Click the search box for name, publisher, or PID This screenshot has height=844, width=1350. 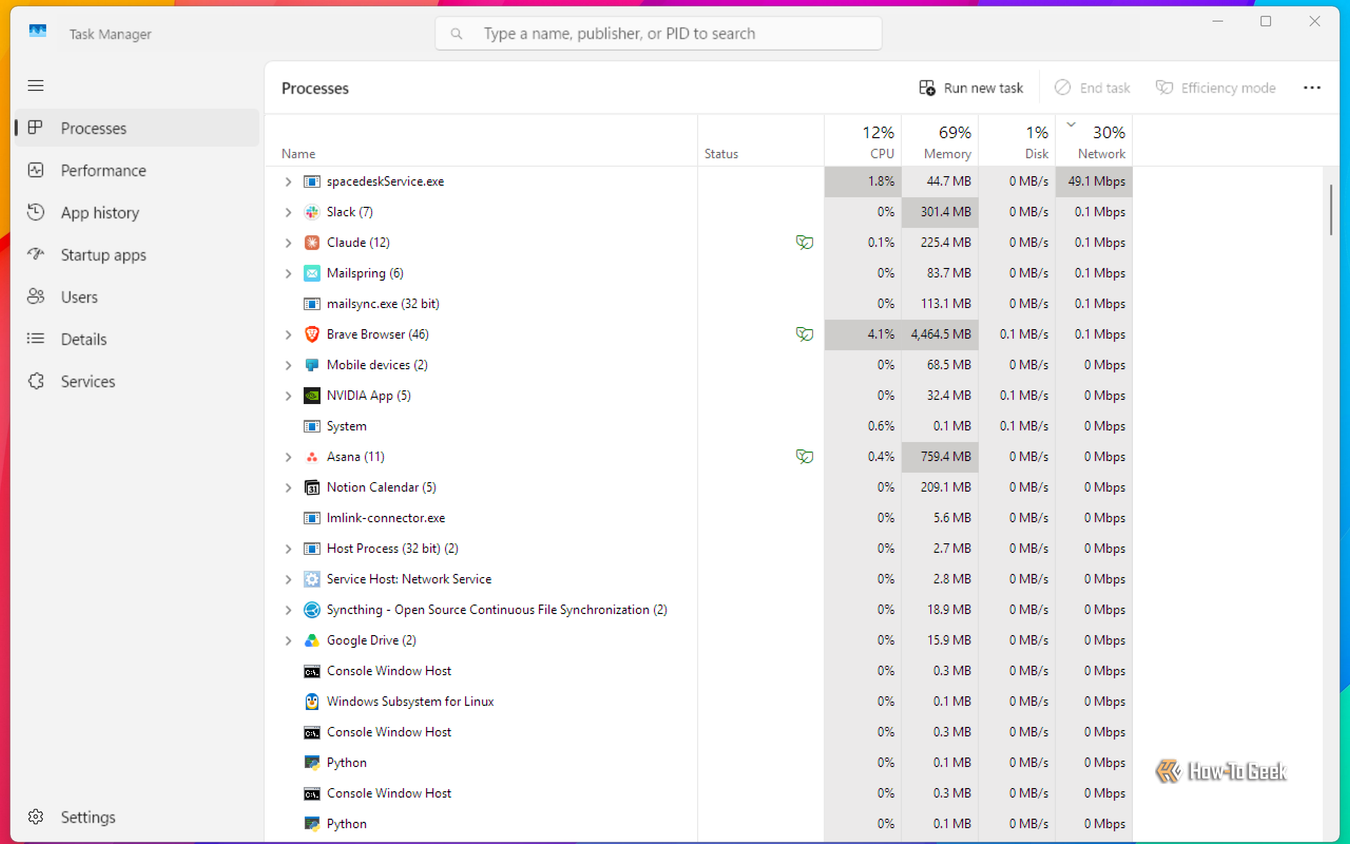click(x=659, y=34)
